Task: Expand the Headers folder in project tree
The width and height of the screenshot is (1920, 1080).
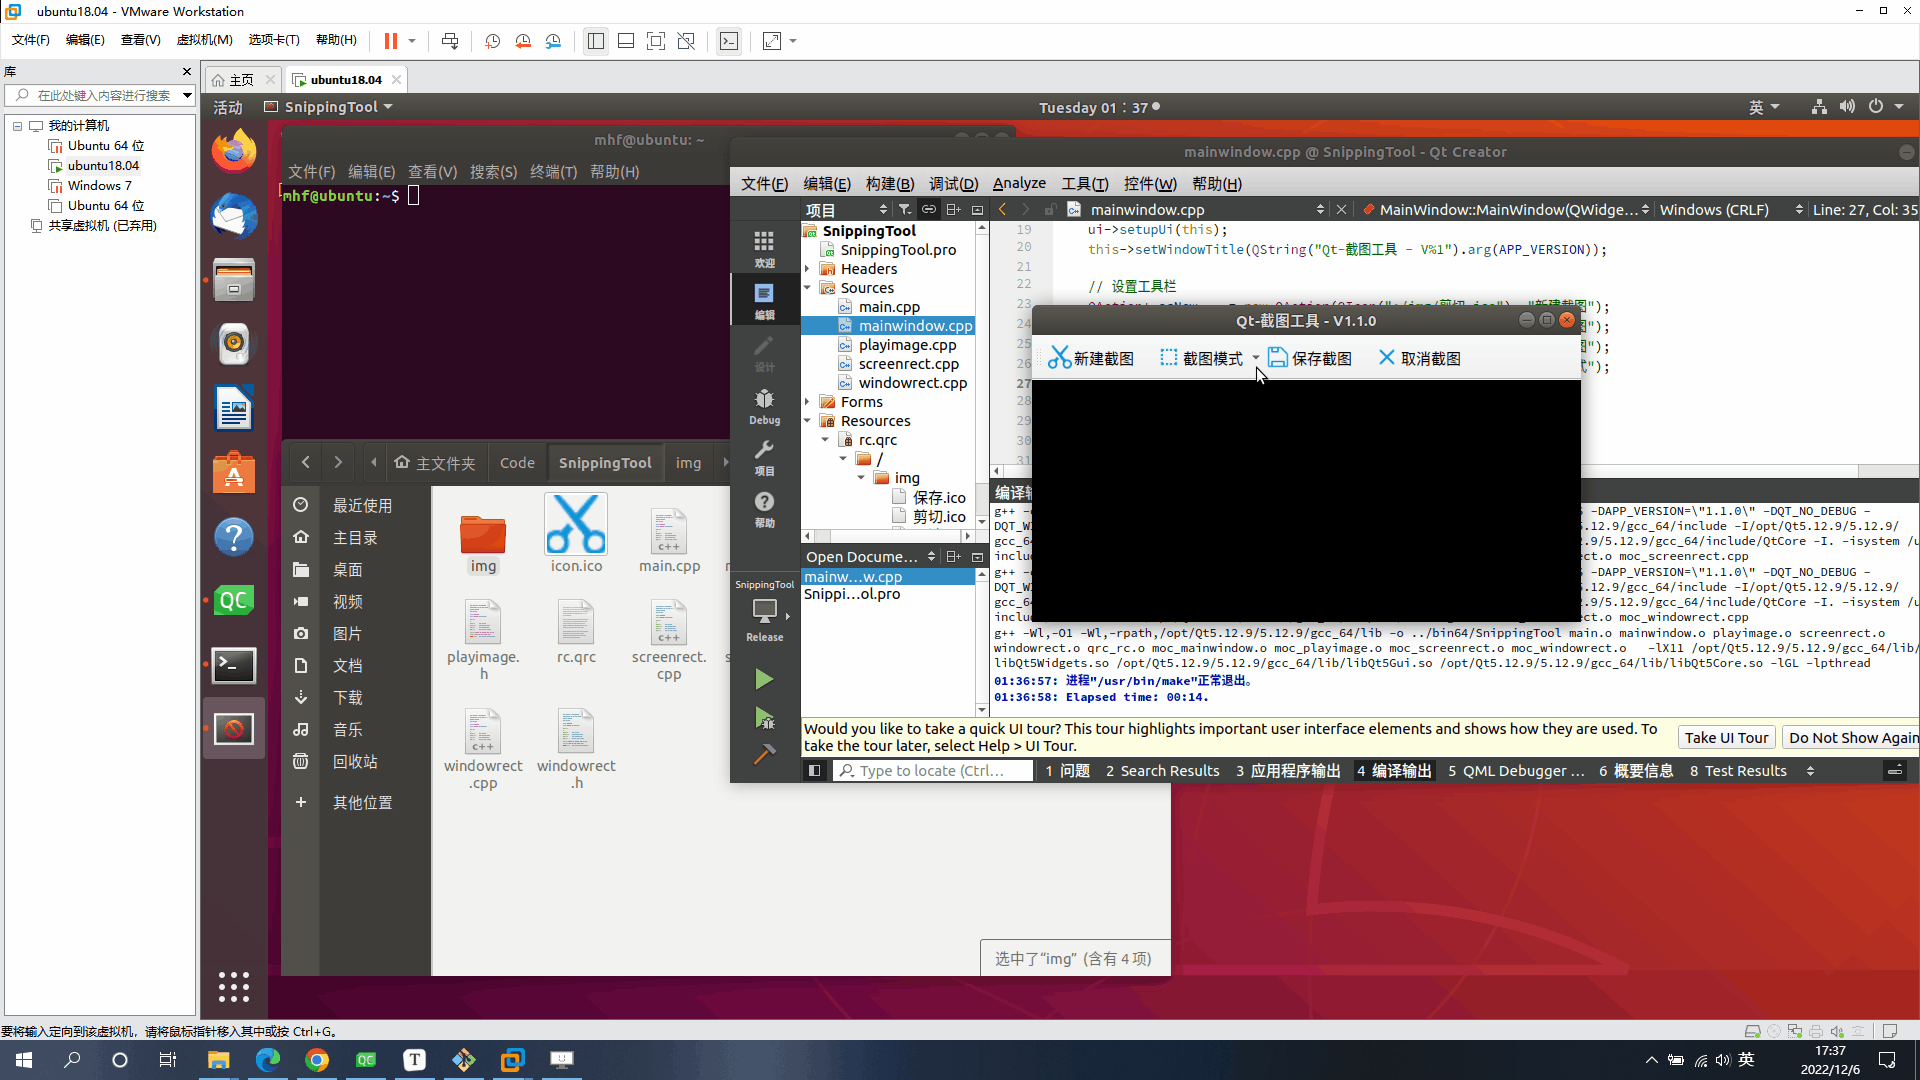Action: [x=808, y=269]
